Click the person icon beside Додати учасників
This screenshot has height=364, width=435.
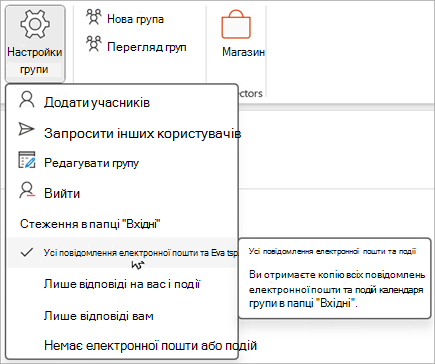click(x=27, y=100)
